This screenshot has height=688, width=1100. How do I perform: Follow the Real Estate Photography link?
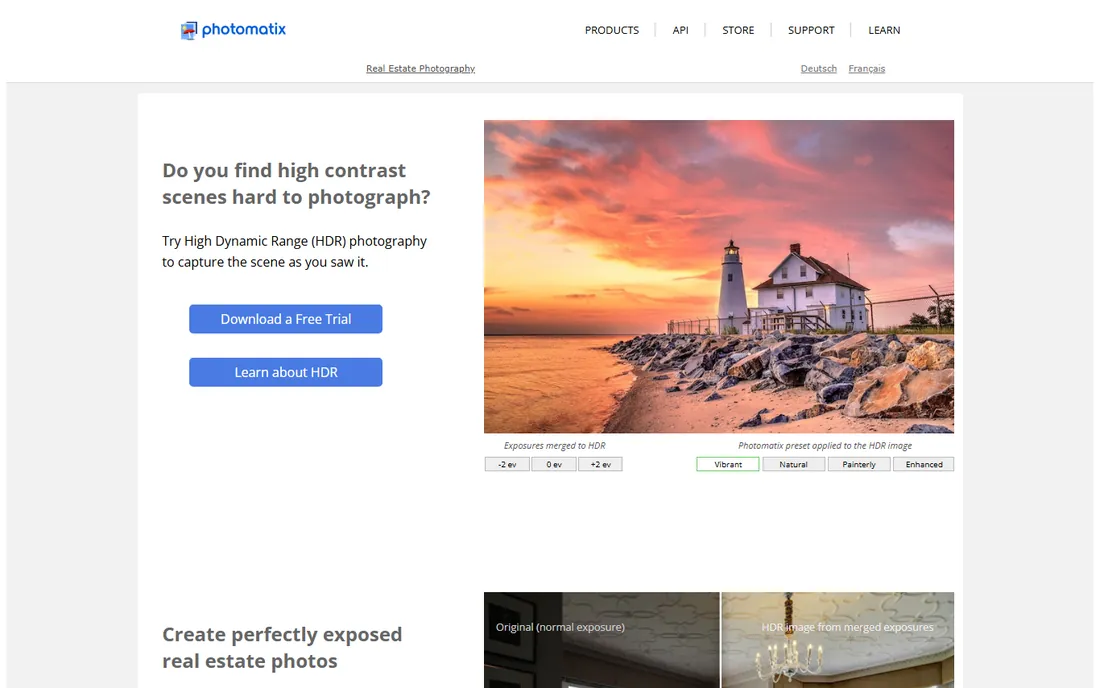pos(420,69)
